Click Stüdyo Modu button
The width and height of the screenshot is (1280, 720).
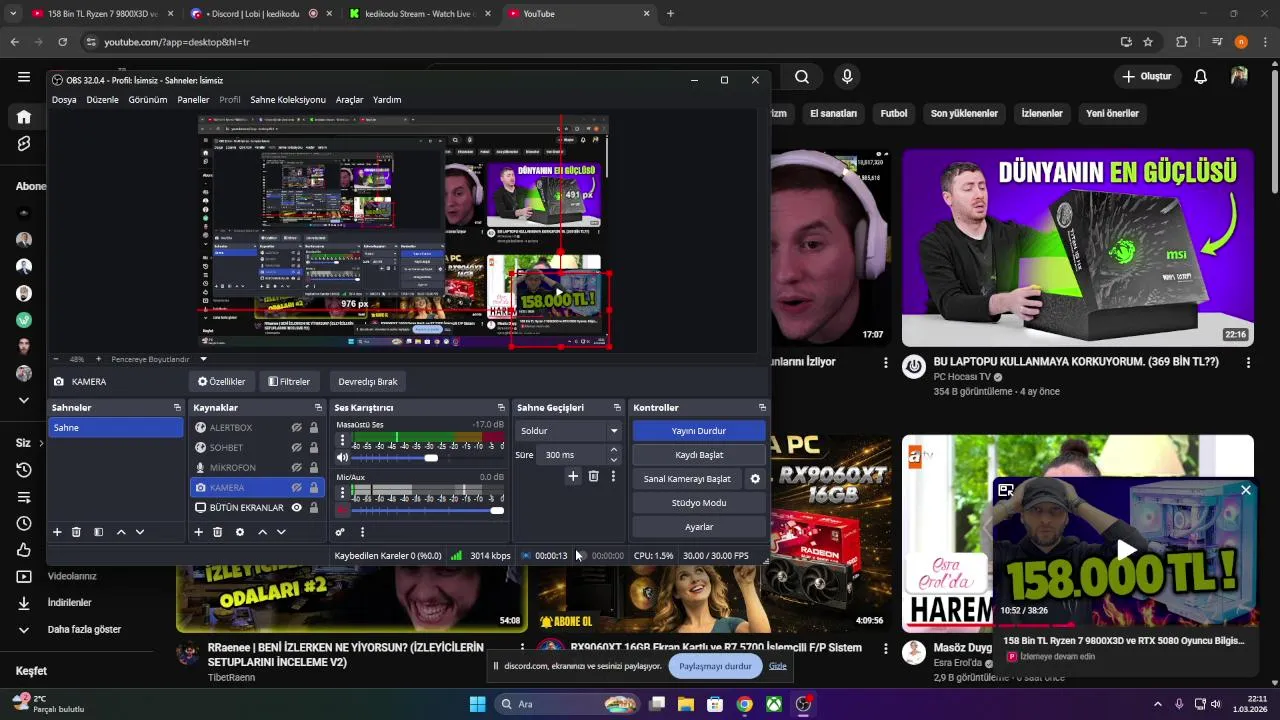pyautogui.click(x=699, y=503)
